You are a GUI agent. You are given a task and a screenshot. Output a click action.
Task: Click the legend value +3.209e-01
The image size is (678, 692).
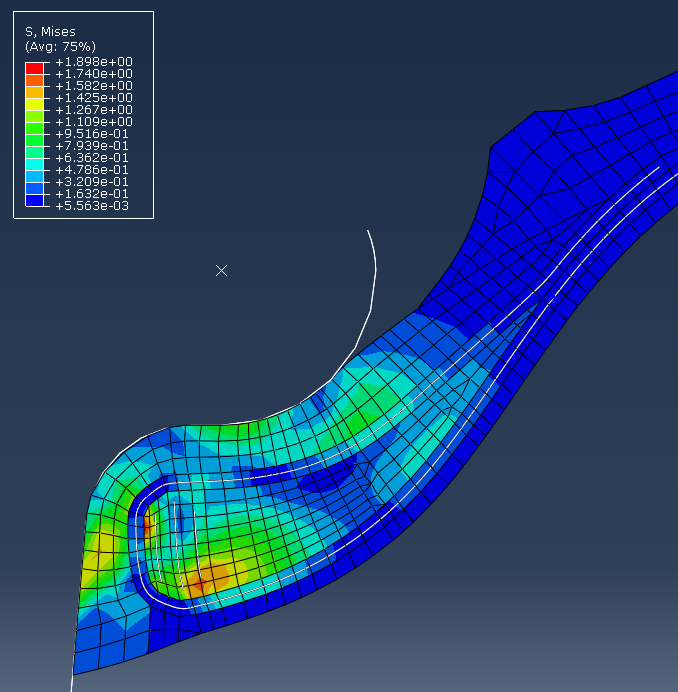tap(92, 182)
